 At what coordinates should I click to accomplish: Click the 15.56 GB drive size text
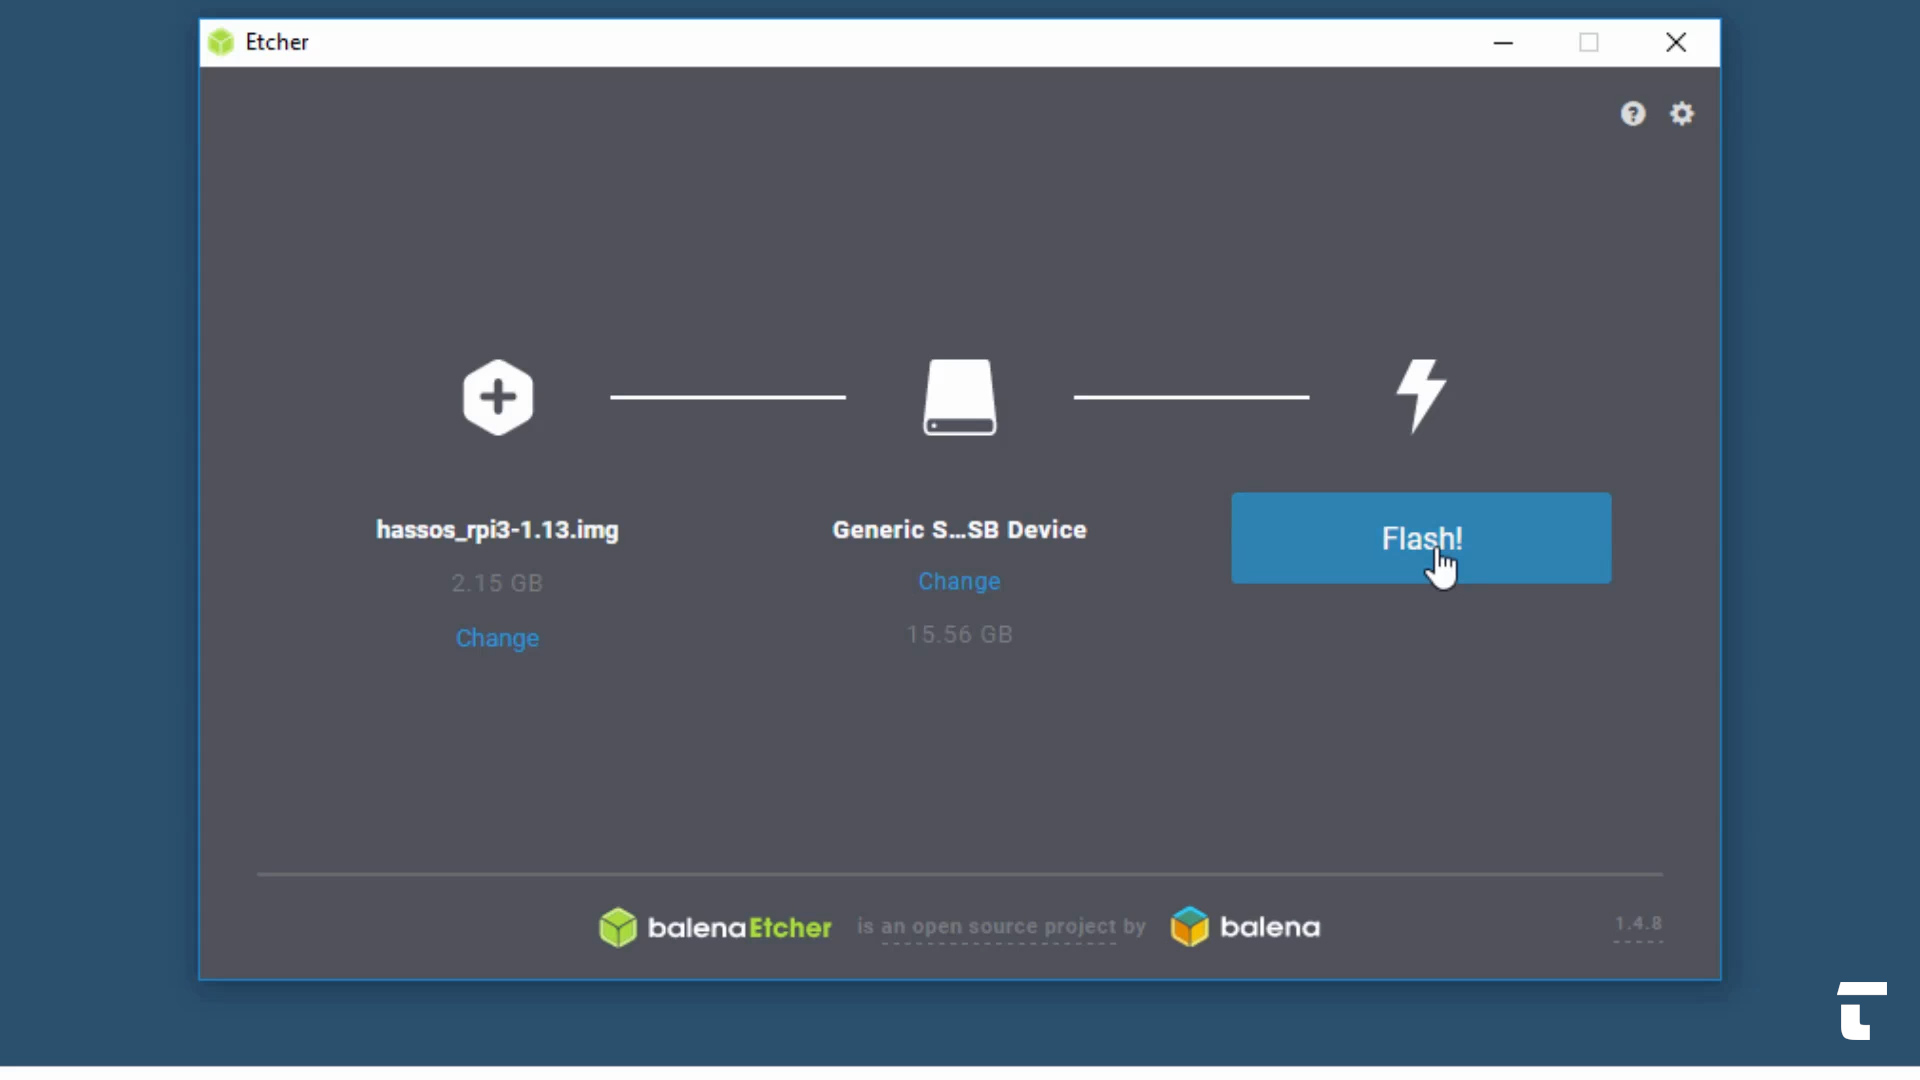tap(959, 635)
